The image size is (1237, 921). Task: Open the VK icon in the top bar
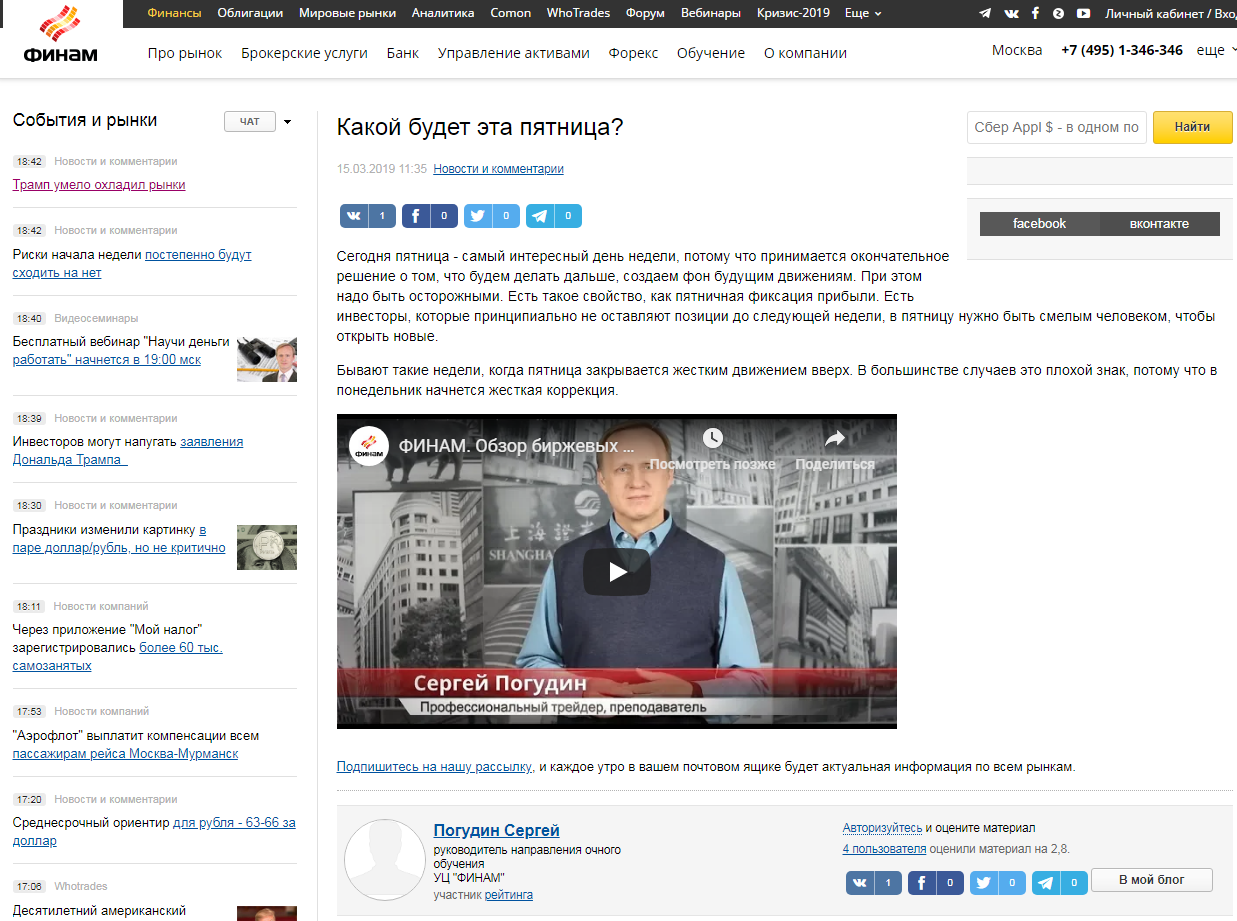pyautogui.click(x=1011, y=13)
